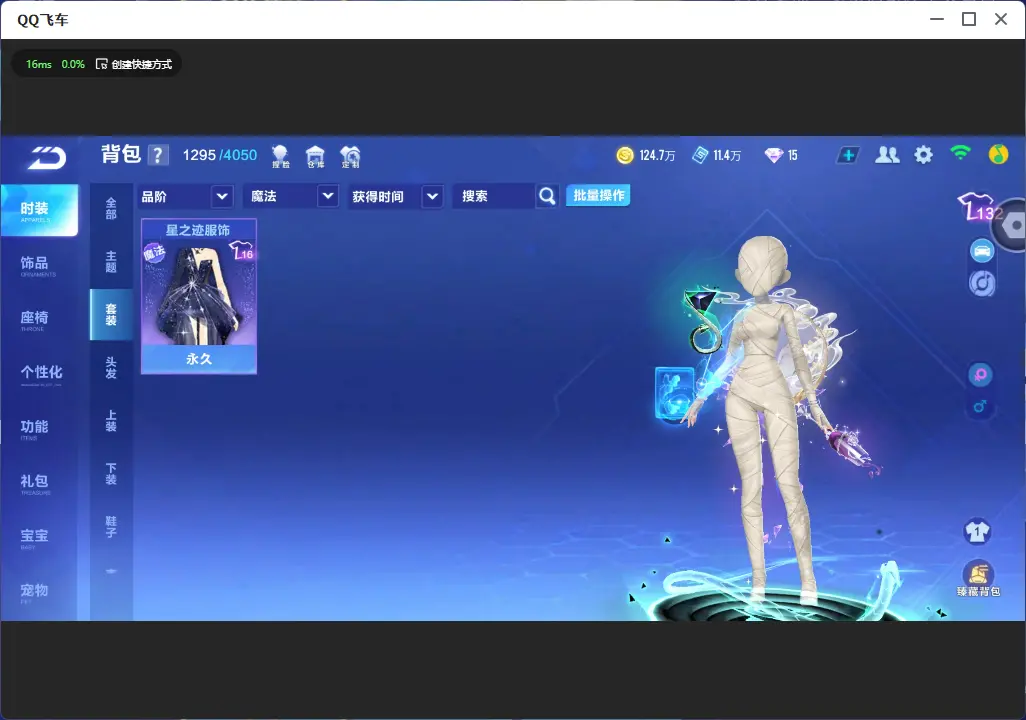Image resolution: width=1026 pixels, height=720 pixels.
Task: Open the settings gear icon
Action: (x=923, y=155)
